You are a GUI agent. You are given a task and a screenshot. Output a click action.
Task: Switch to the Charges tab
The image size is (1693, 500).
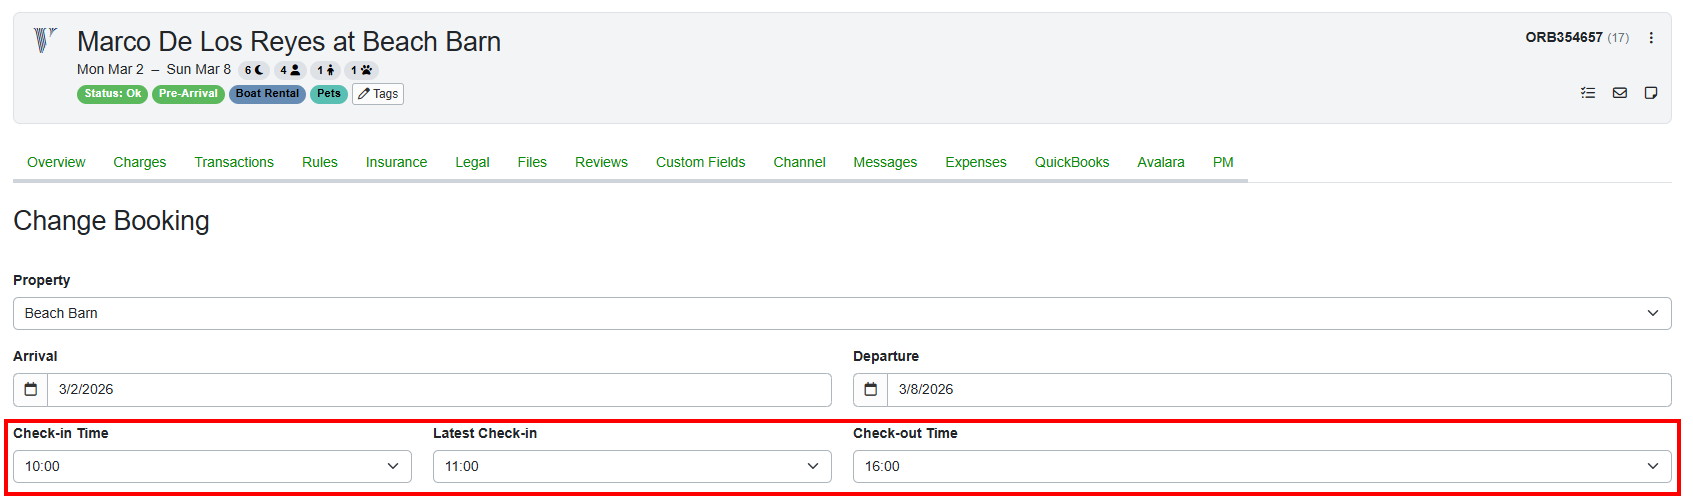[140, 162]
